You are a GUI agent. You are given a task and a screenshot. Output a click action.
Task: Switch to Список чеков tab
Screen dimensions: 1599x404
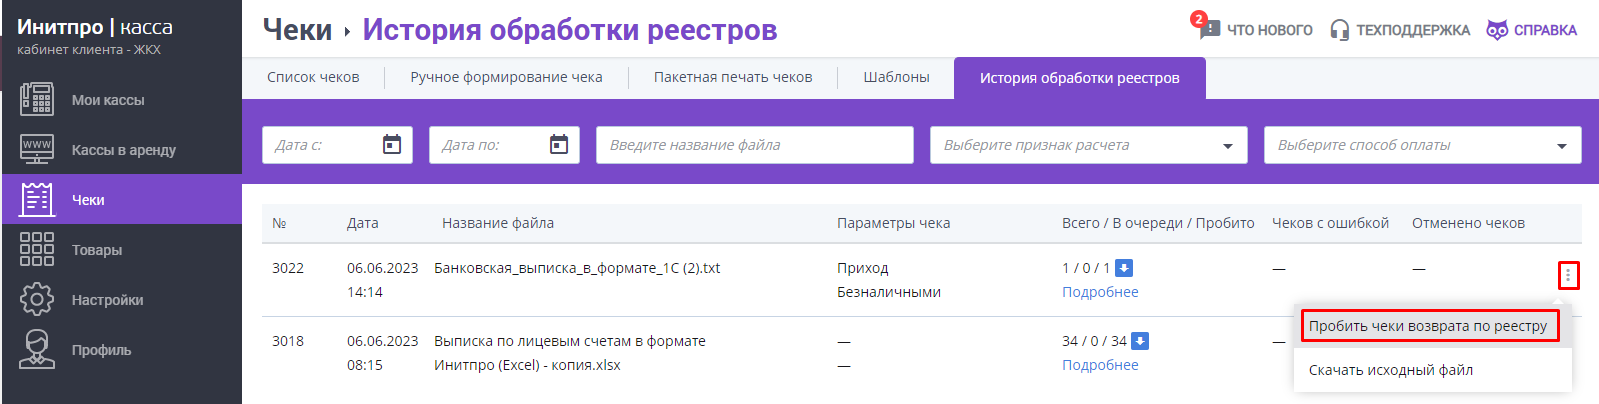click(313, 77)
